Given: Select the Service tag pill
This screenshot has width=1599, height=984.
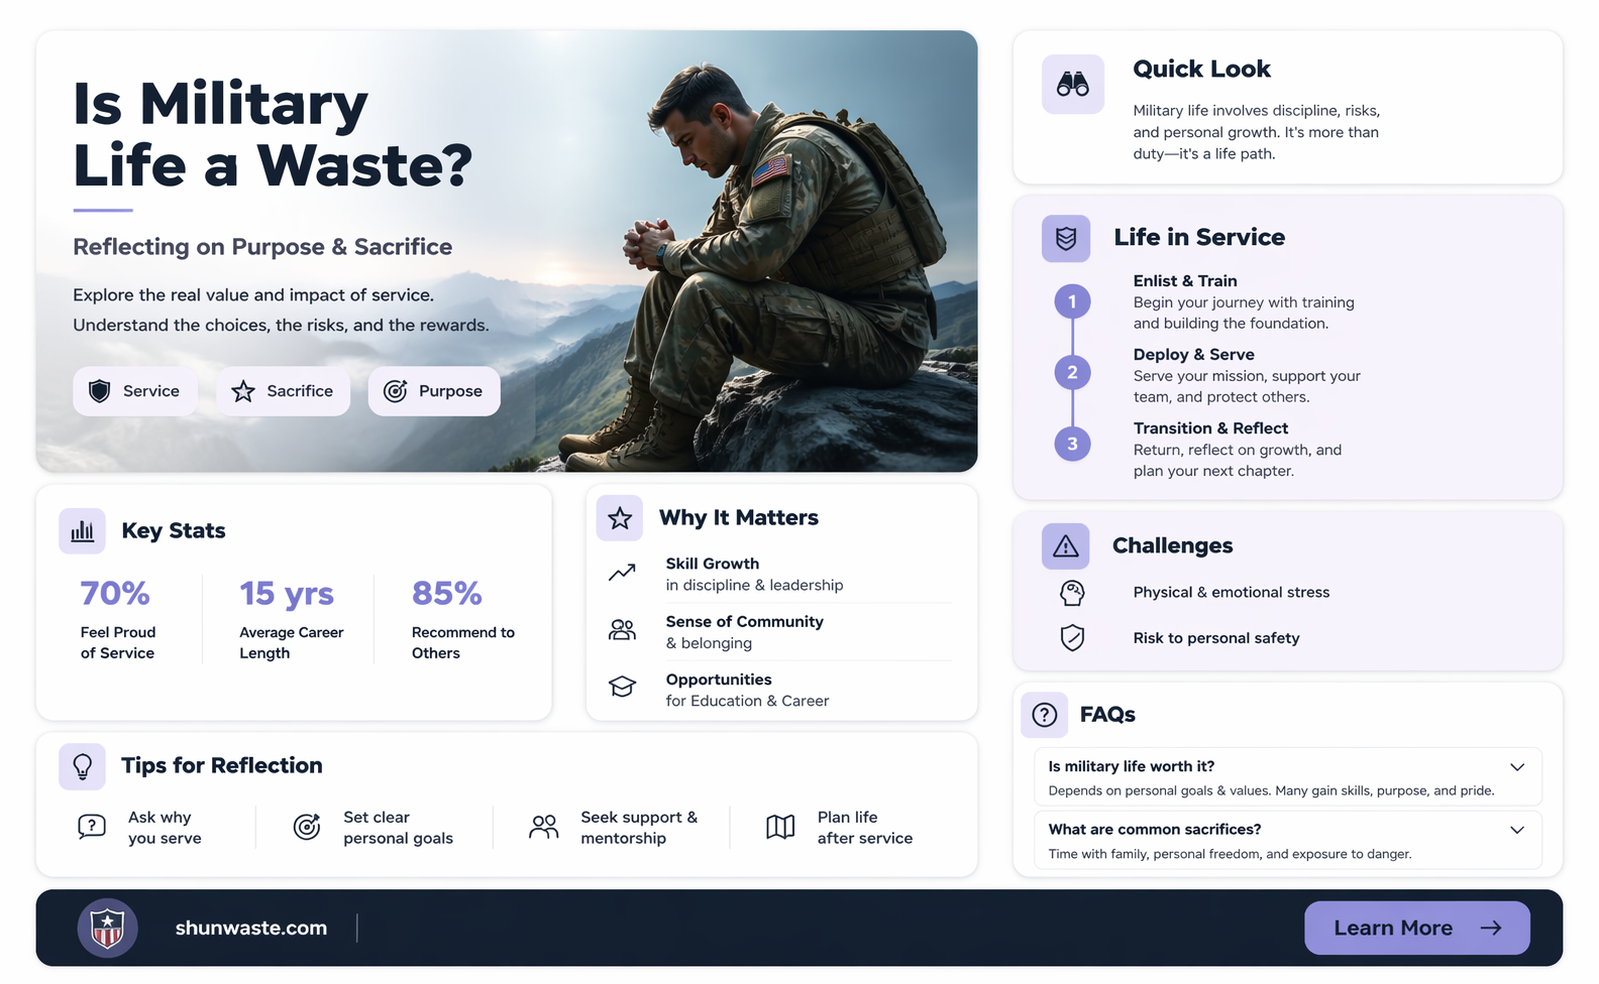Looking at the screenshot, I should 135,391.
